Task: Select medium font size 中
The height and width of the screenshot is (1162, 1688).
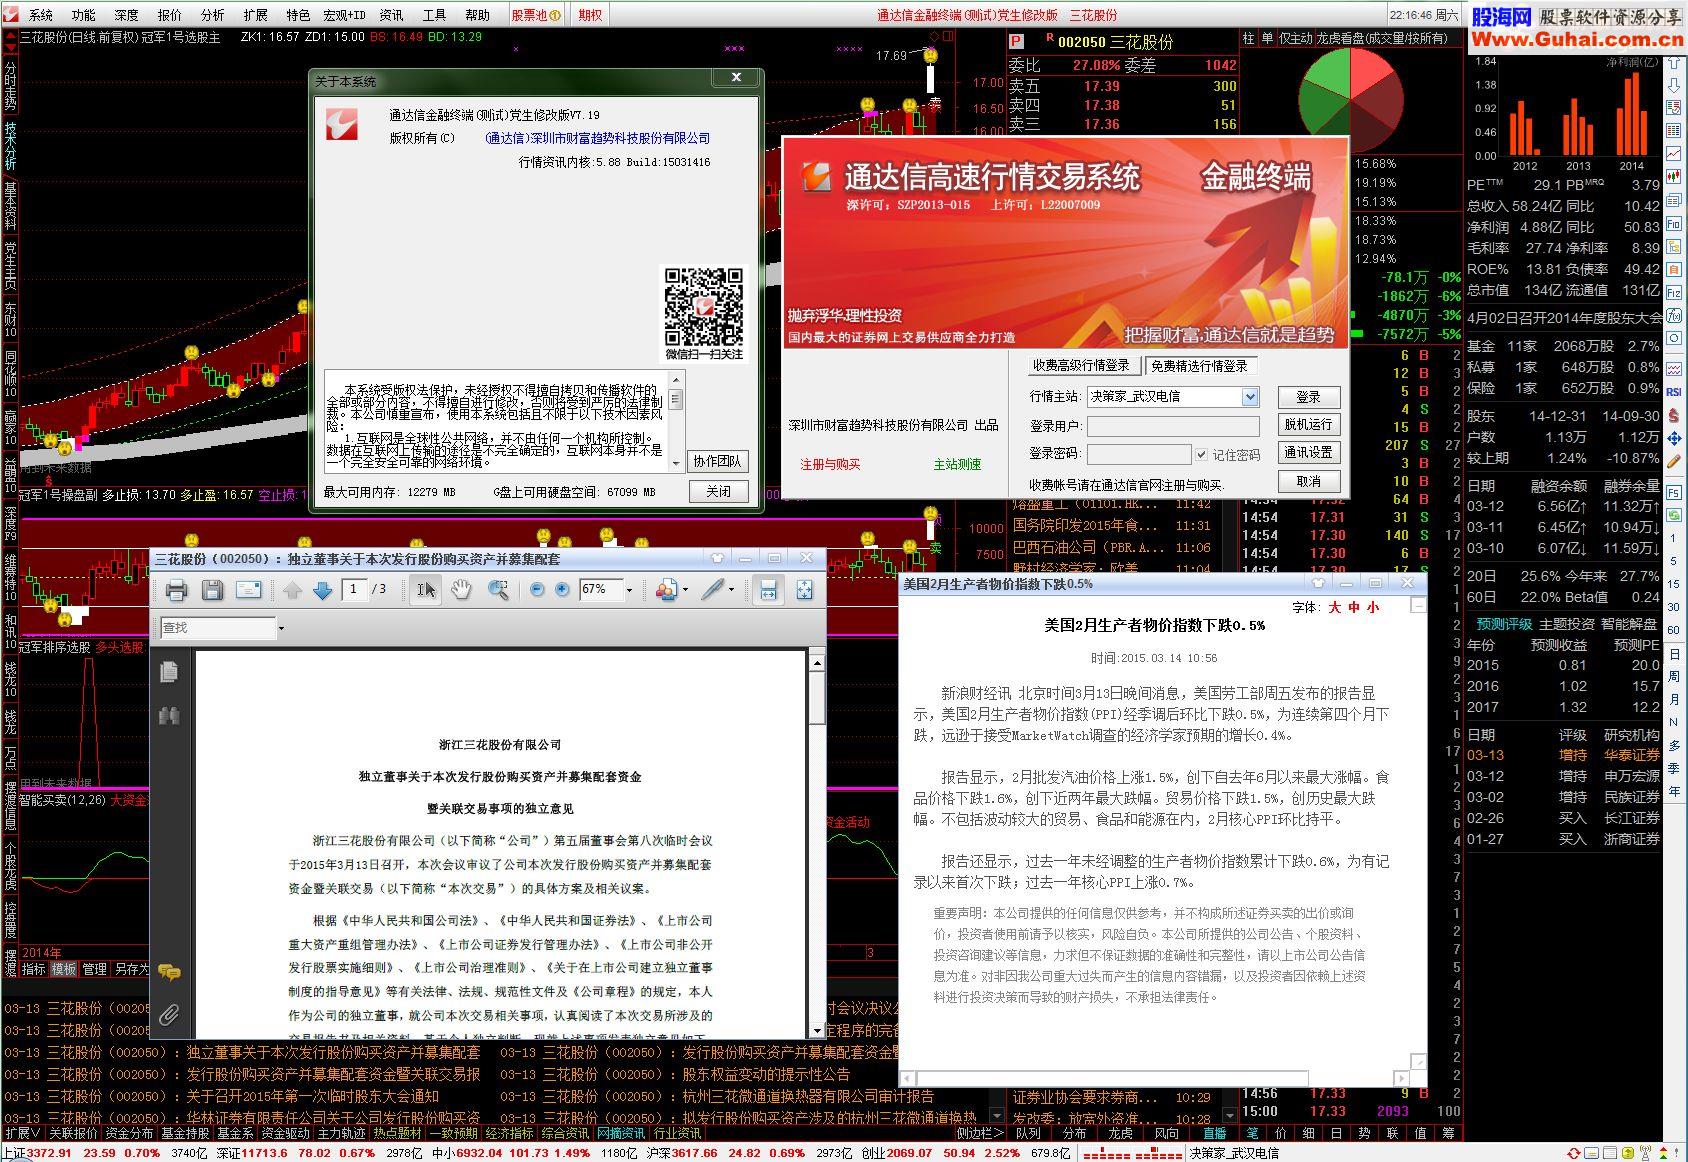Action: click(1354, 607)
